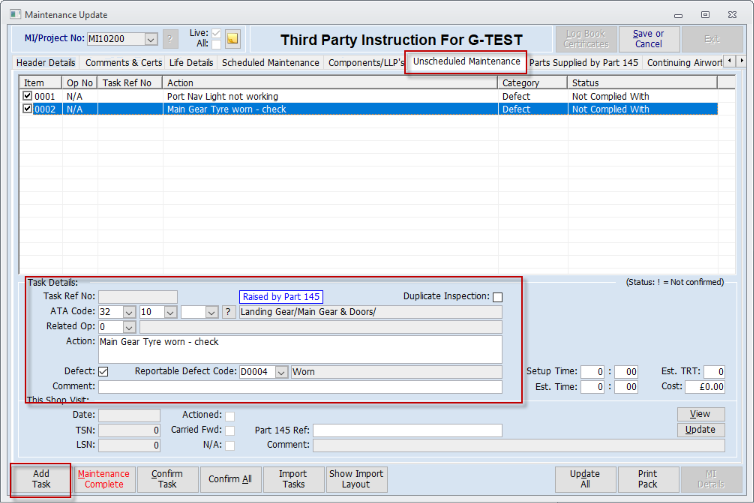Expand the Reportable Defect Code dropdown

281,372
